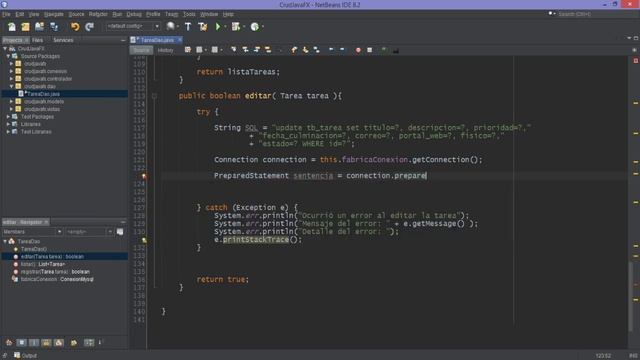Click the Last Edit icon in editor toolbar
The width and height of the screenshot is (640, 360).
(x=188, y=50)
